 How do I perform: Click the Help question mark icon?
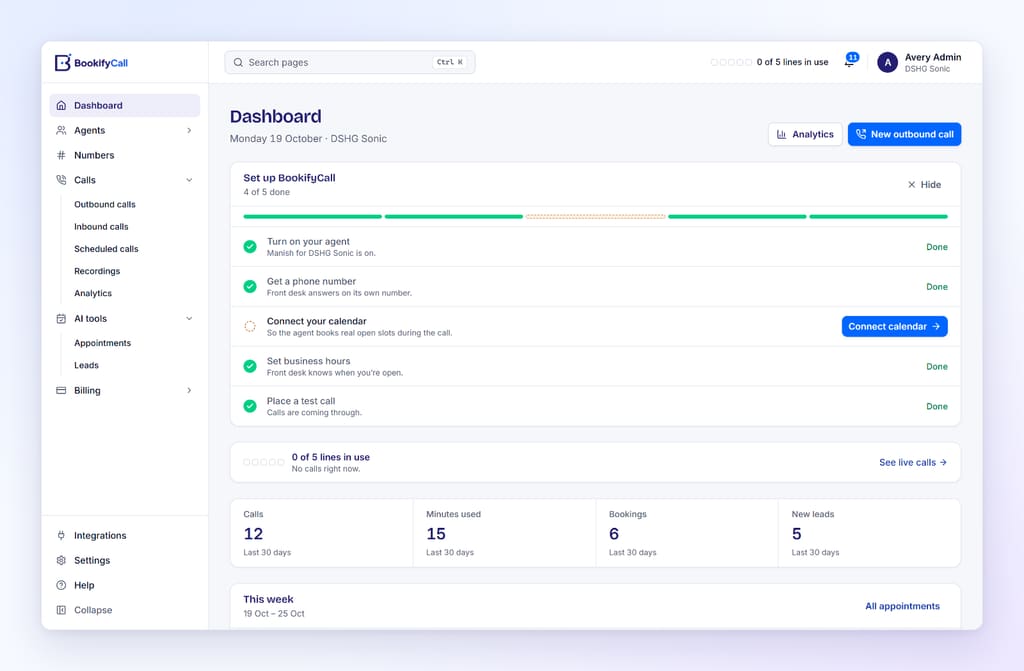point(61,585)
